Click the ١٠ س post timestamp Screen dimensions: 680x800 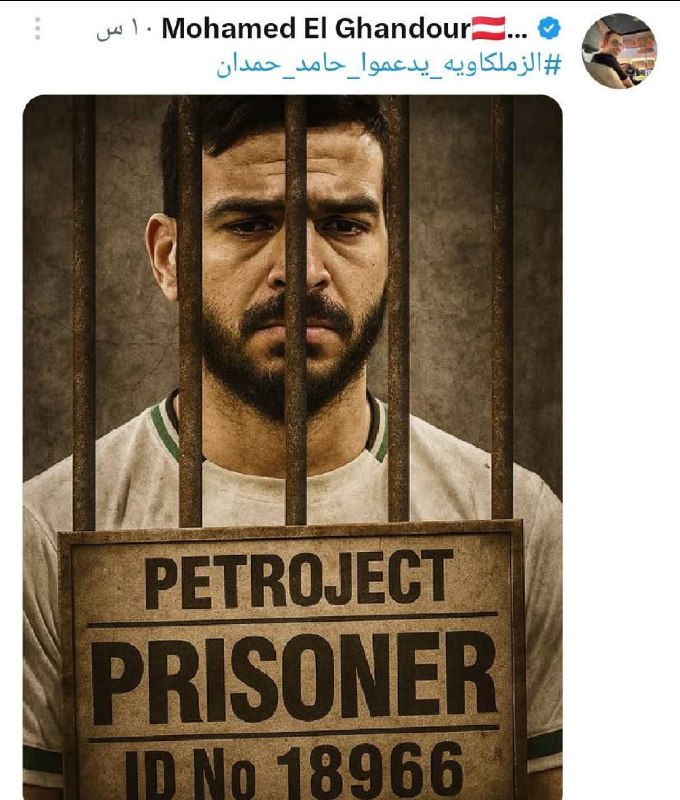click(x=124, y=29)
